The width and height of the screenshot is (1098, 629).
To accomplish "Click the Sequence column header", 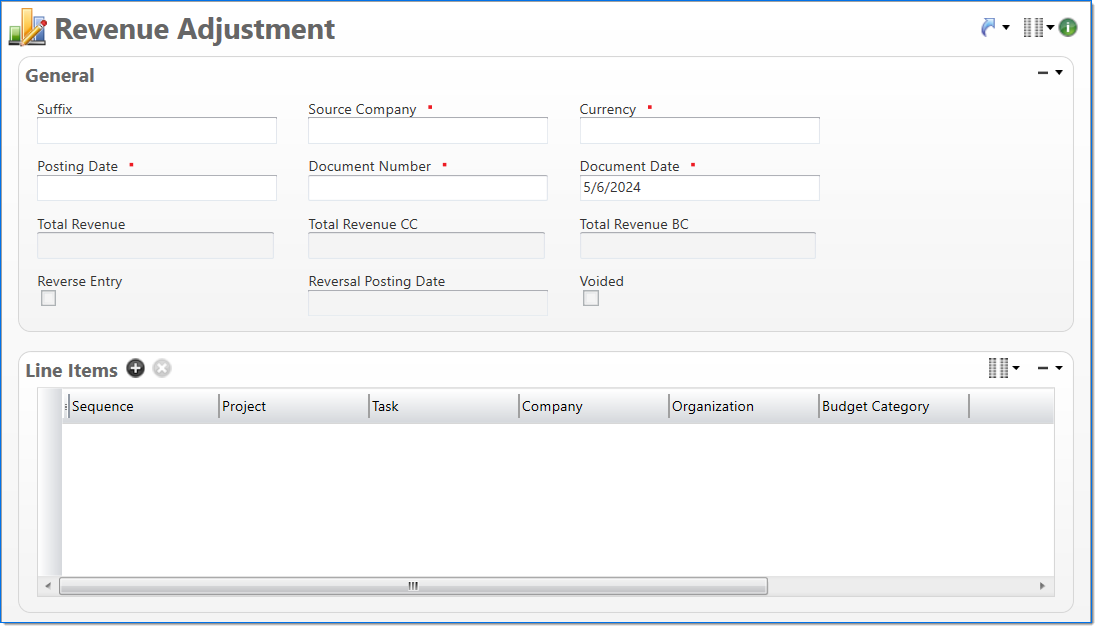I will pyautogui.click(x=140, y=407).
